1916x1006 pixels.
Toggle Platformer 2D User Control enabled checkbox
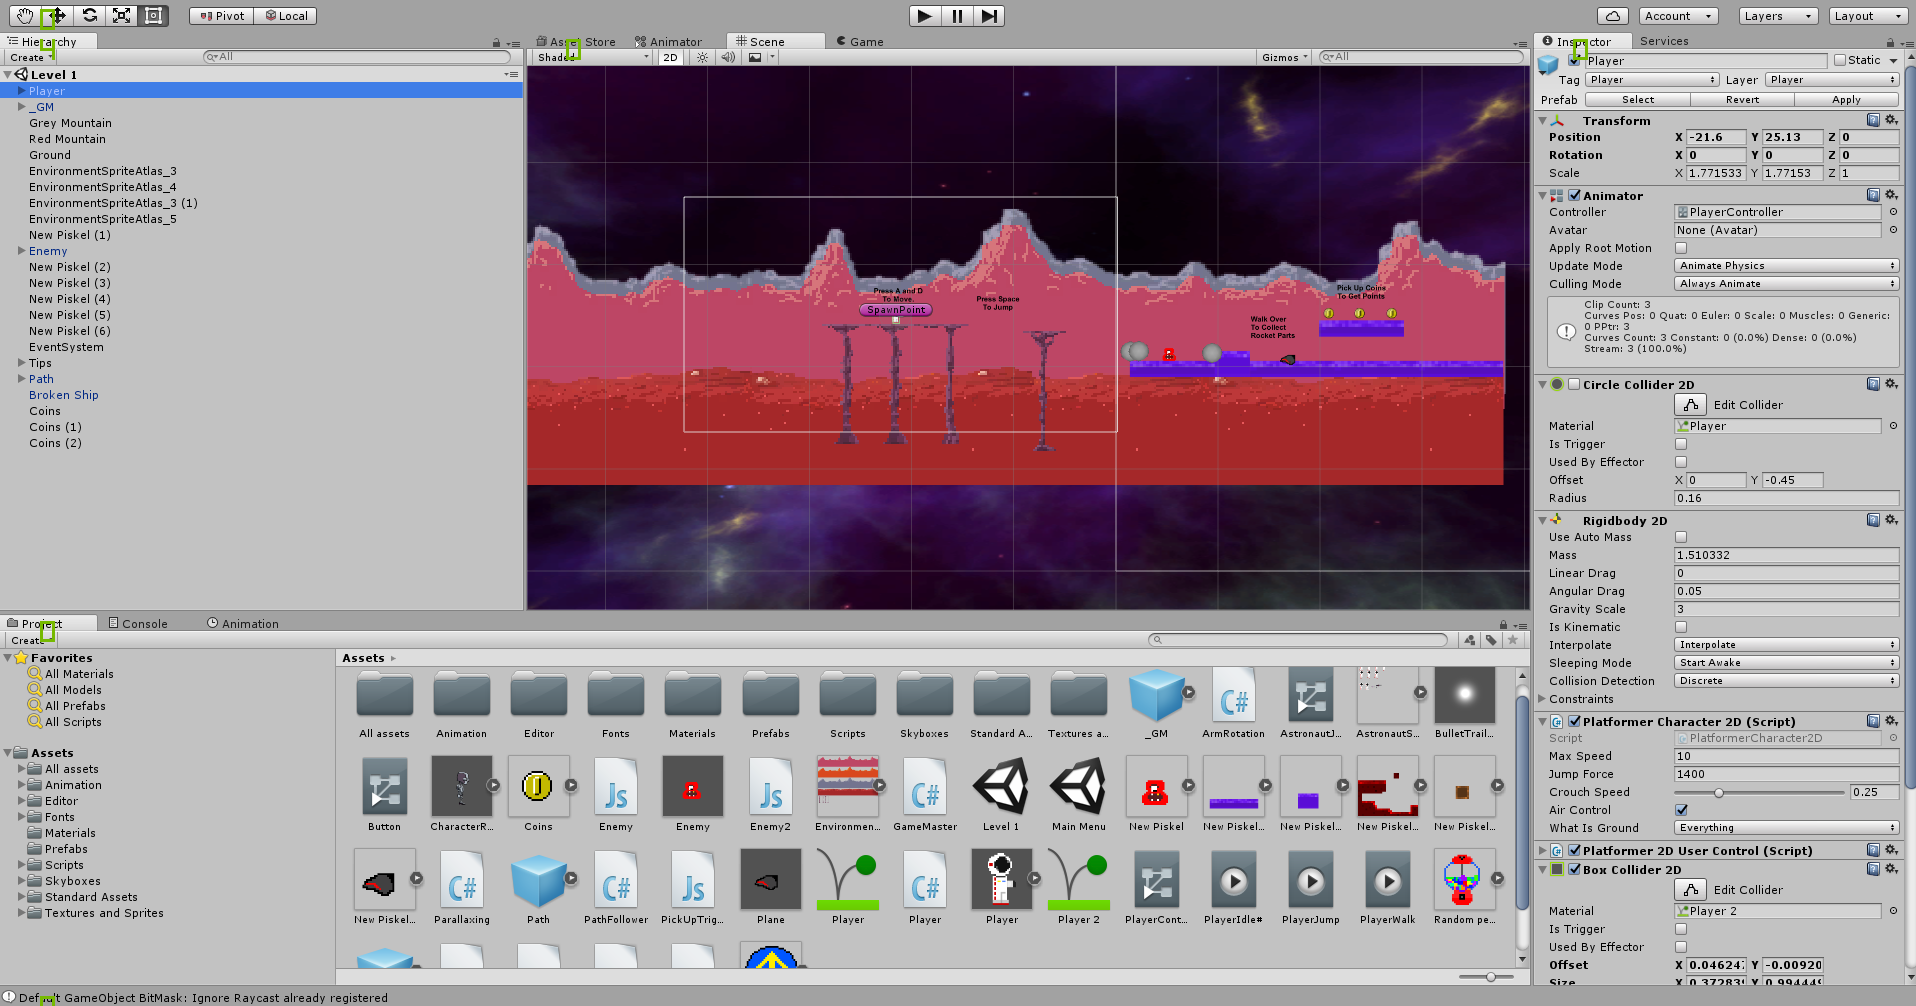tap(1574, 851)
